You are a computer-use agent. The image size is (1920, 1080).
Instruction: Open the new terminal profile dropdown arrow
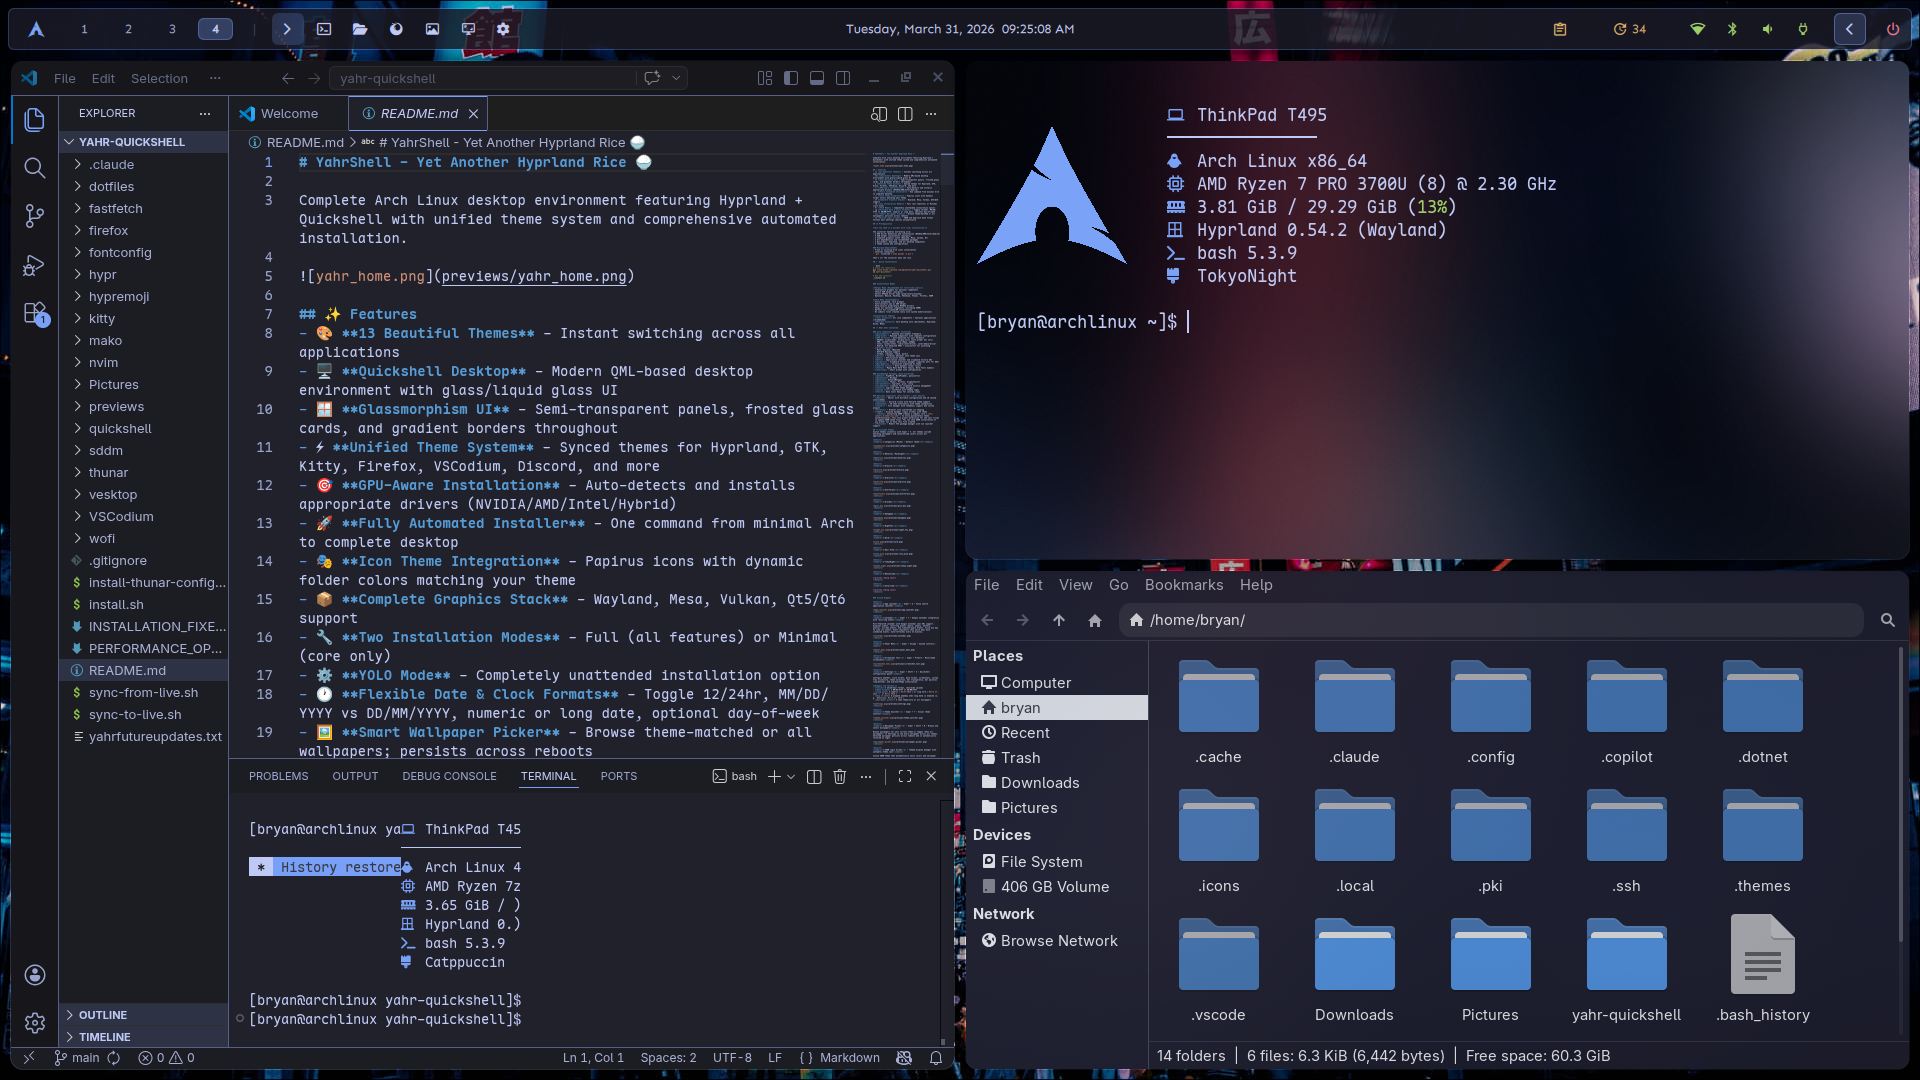tap(791, 776)
